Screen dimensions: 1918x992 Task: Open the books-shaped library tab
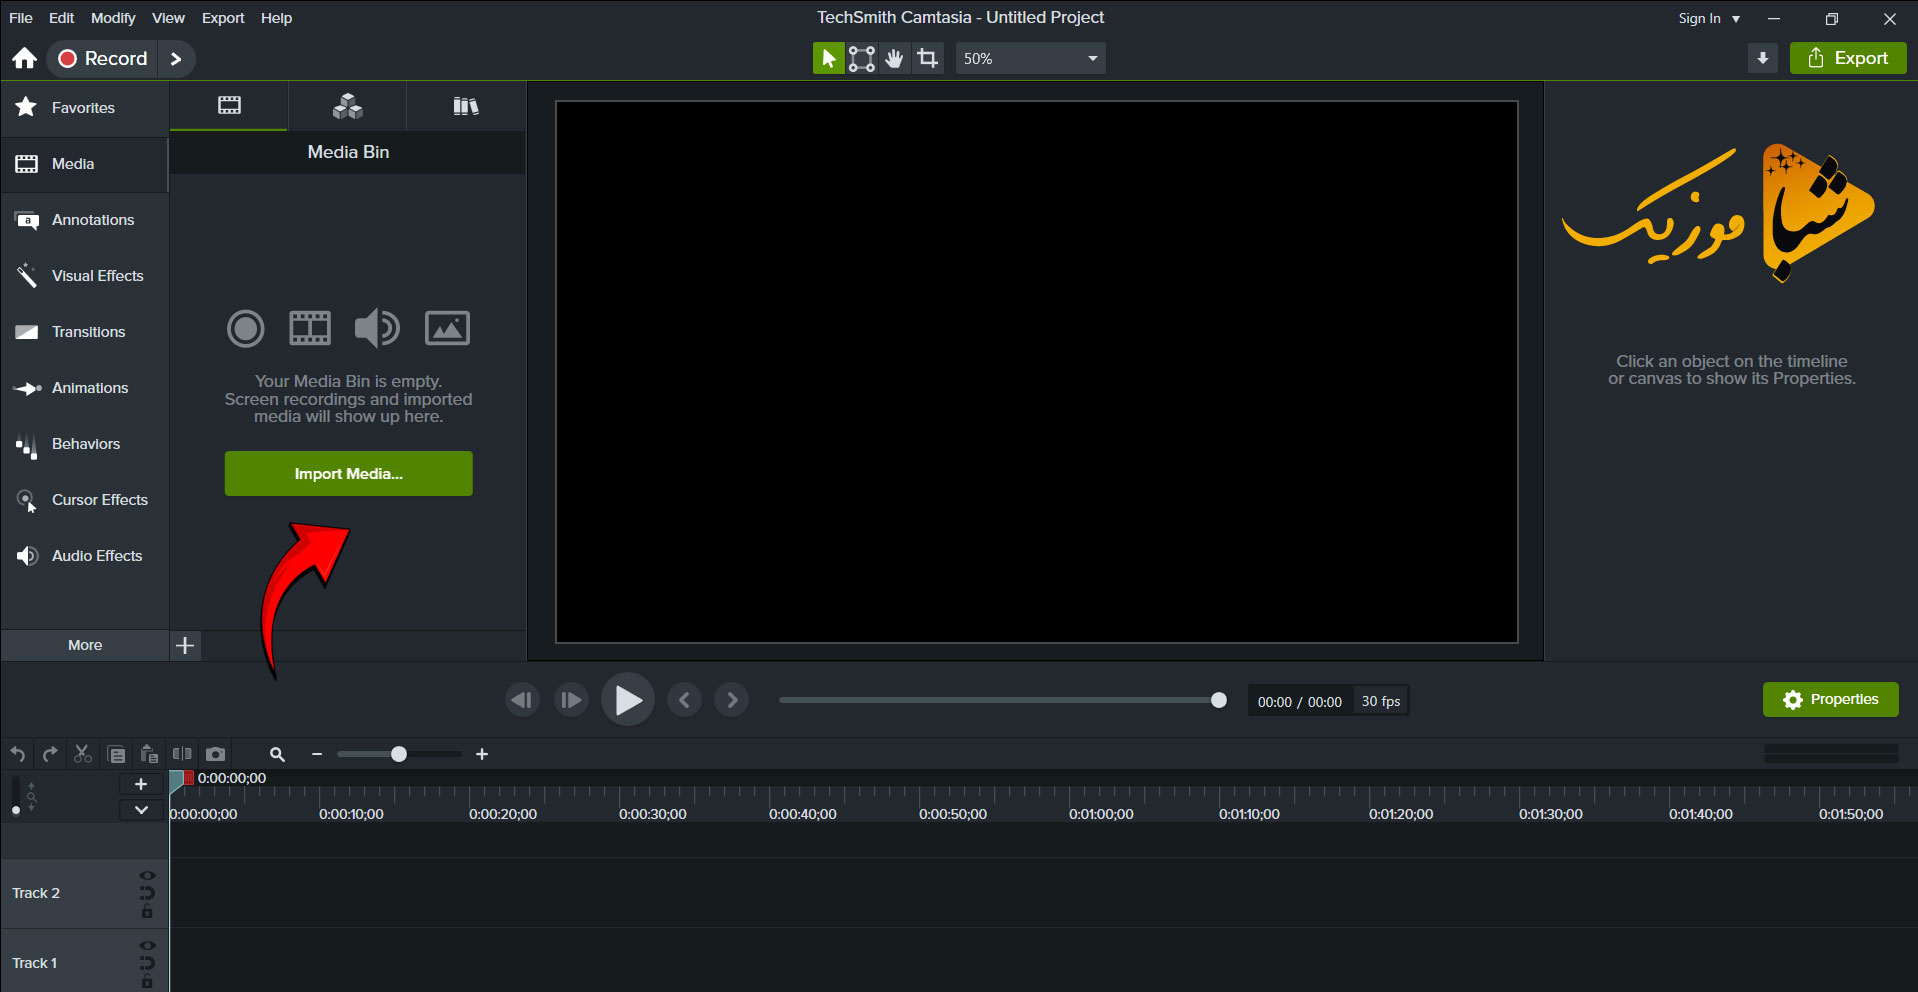pyautogui.click(x=466, y=105)
